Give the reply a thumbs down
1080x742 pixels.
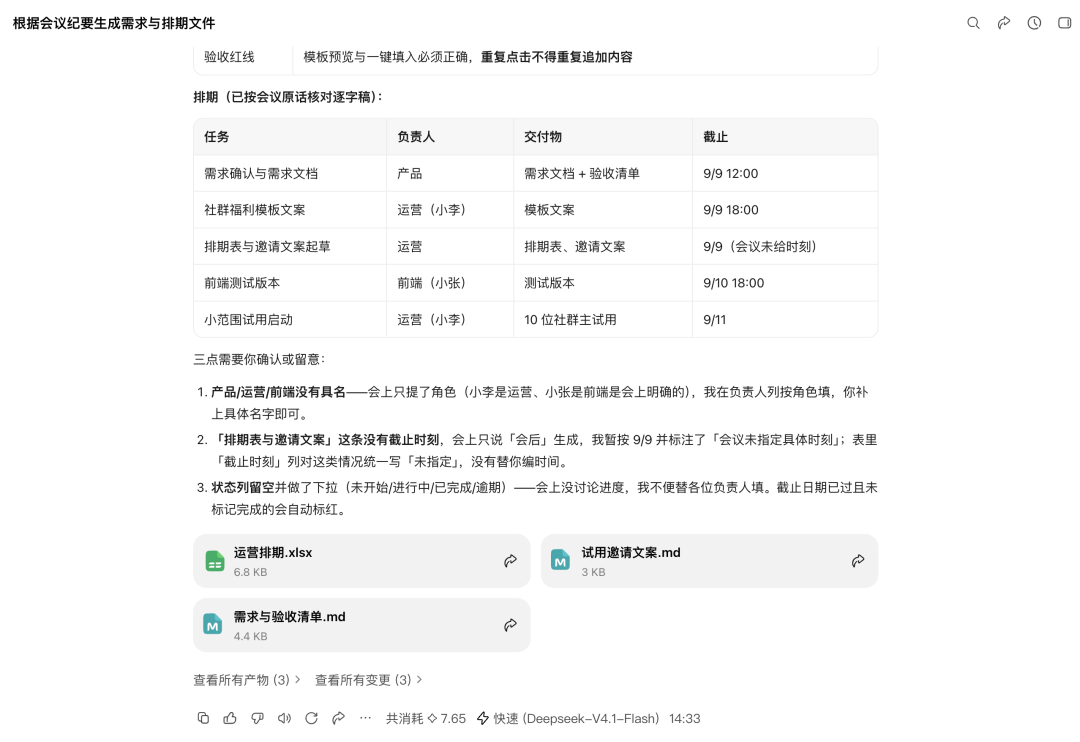click(x=257, y=718)
